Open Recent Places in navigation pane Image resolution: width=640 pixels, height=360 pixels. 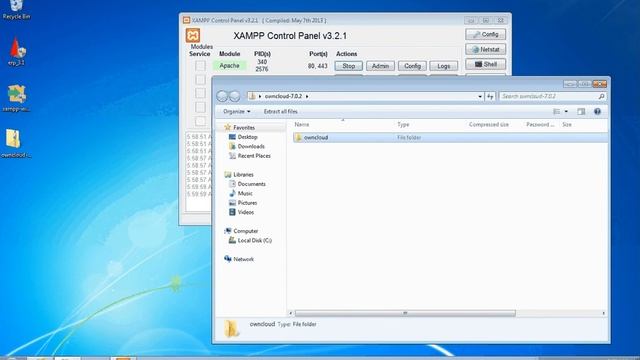coord(254,156)
